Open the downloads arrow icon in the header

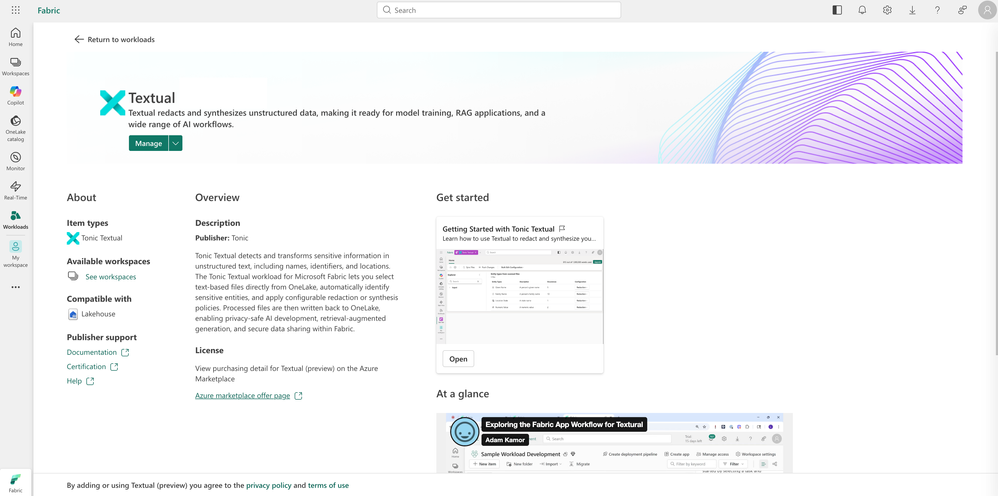[912, 10]
